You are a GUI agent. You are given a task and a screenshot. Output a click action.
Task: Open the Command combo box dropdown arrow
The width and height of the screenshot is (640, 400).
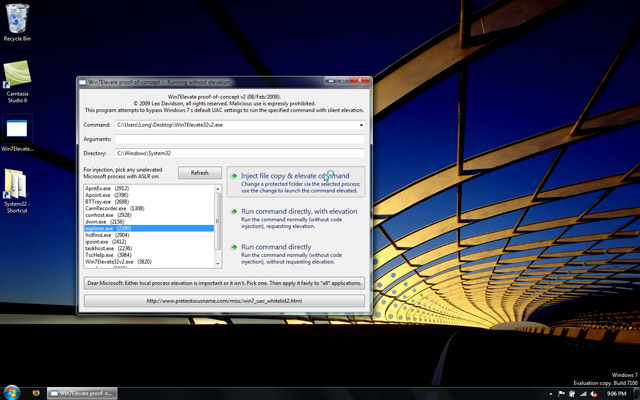pos(361,125)
